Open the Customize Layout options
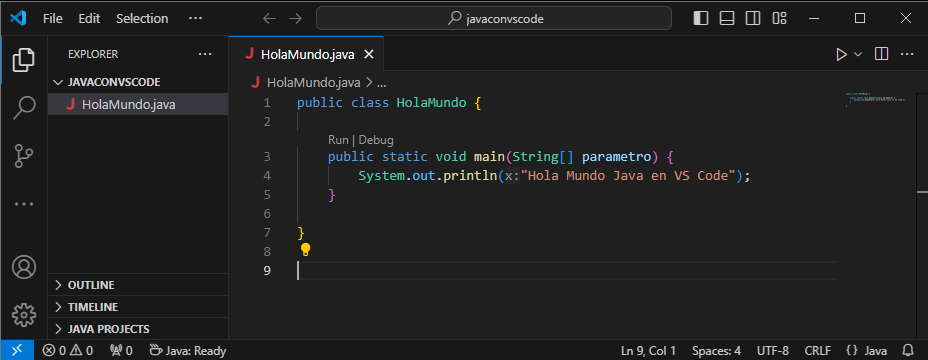This screenshot has width=928, height=360. [x=779, y=18]
